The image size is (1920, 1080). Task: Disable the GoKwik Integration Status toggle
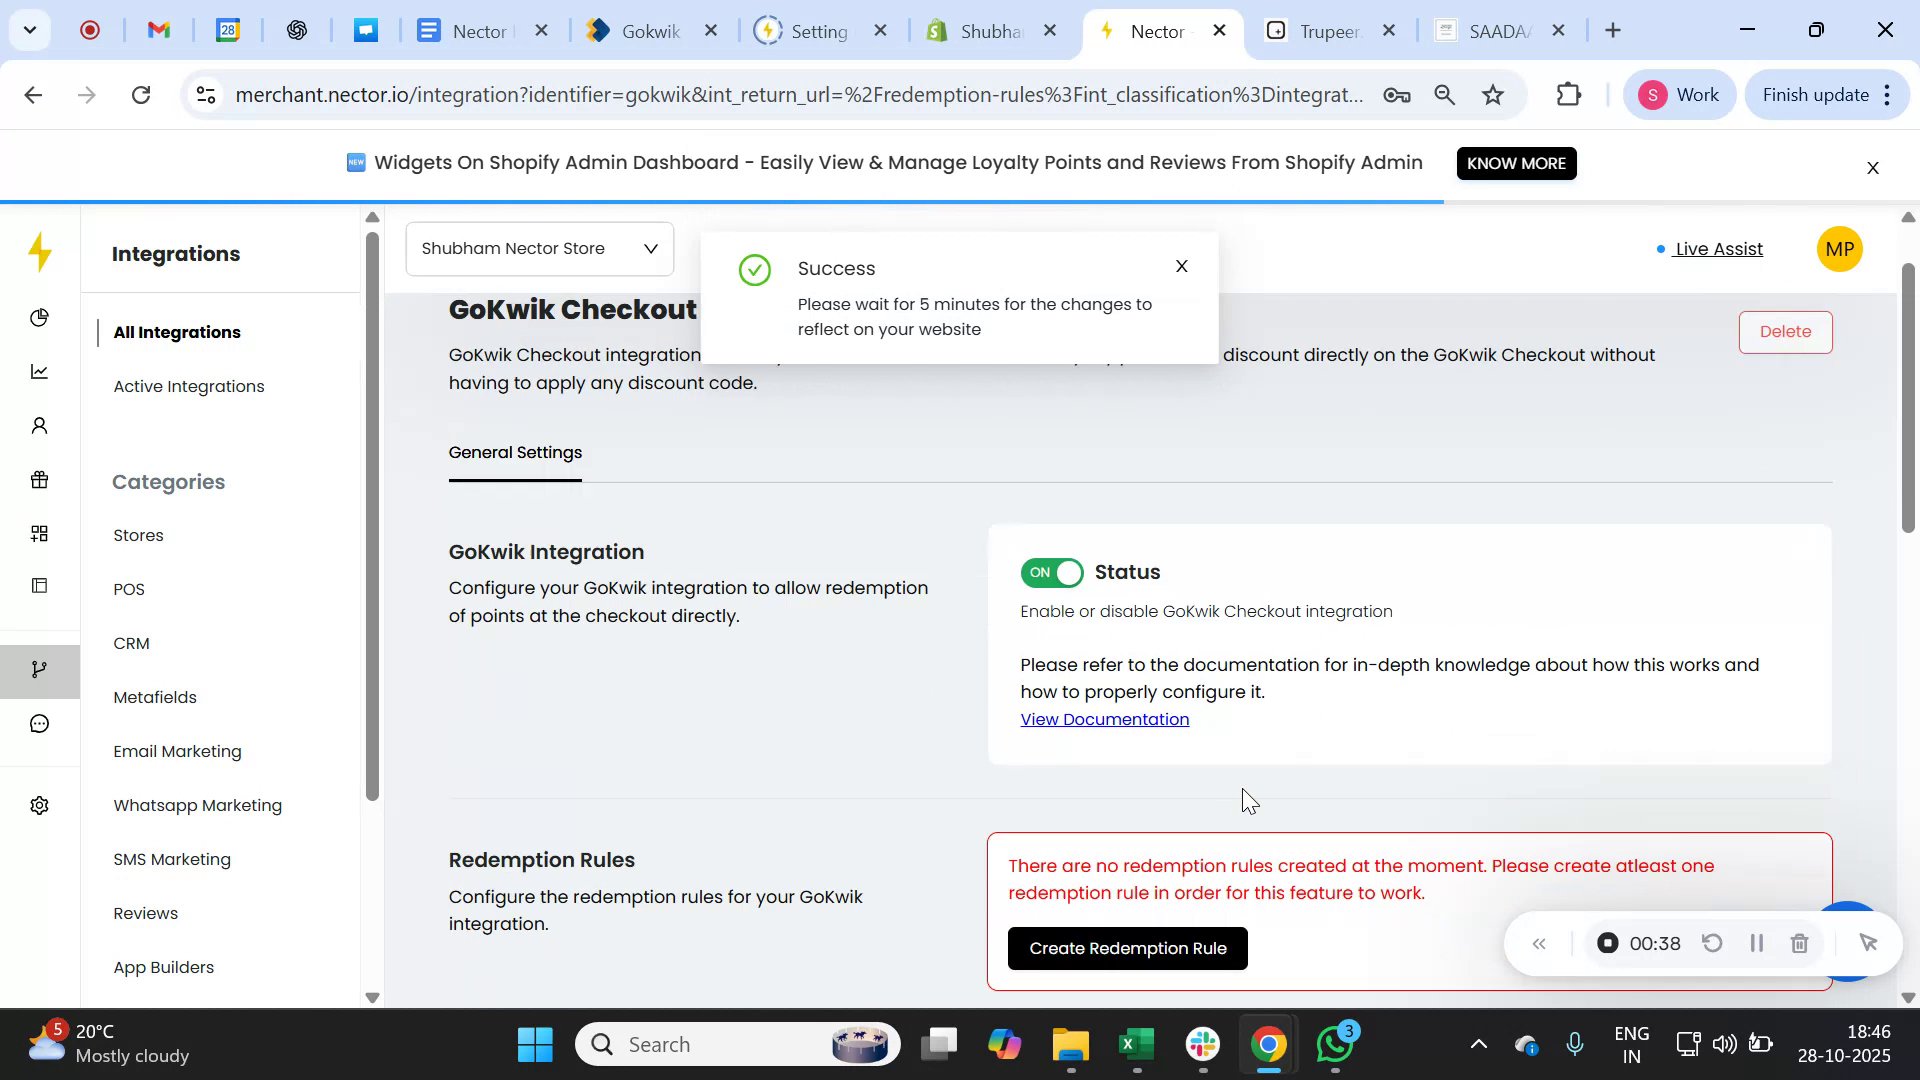[x=1050, y=572]
